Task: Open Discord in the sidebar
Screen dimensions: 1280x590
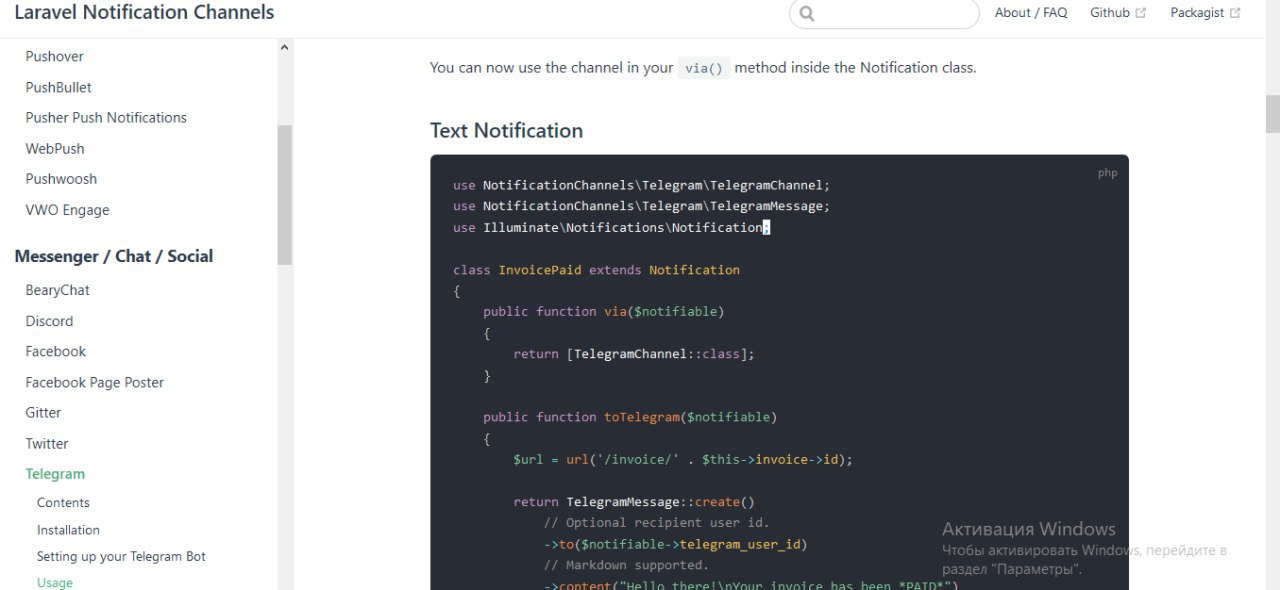Action: point(49,321)
